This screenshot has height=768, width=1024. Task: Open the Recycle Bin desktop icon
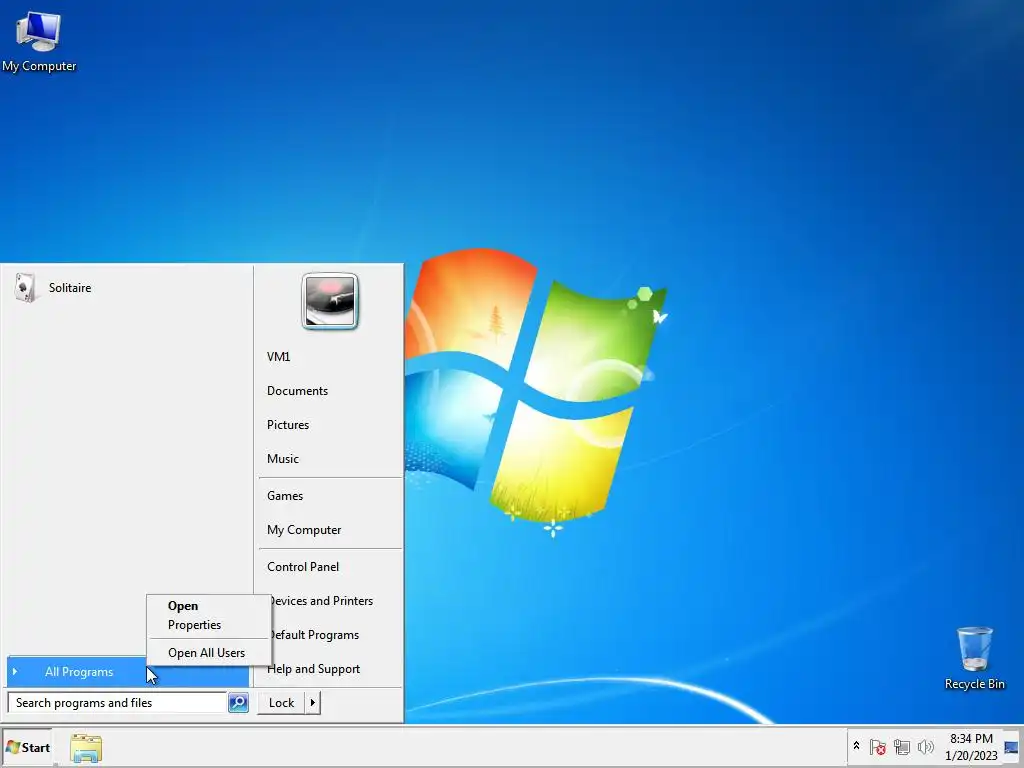point(974,658)
